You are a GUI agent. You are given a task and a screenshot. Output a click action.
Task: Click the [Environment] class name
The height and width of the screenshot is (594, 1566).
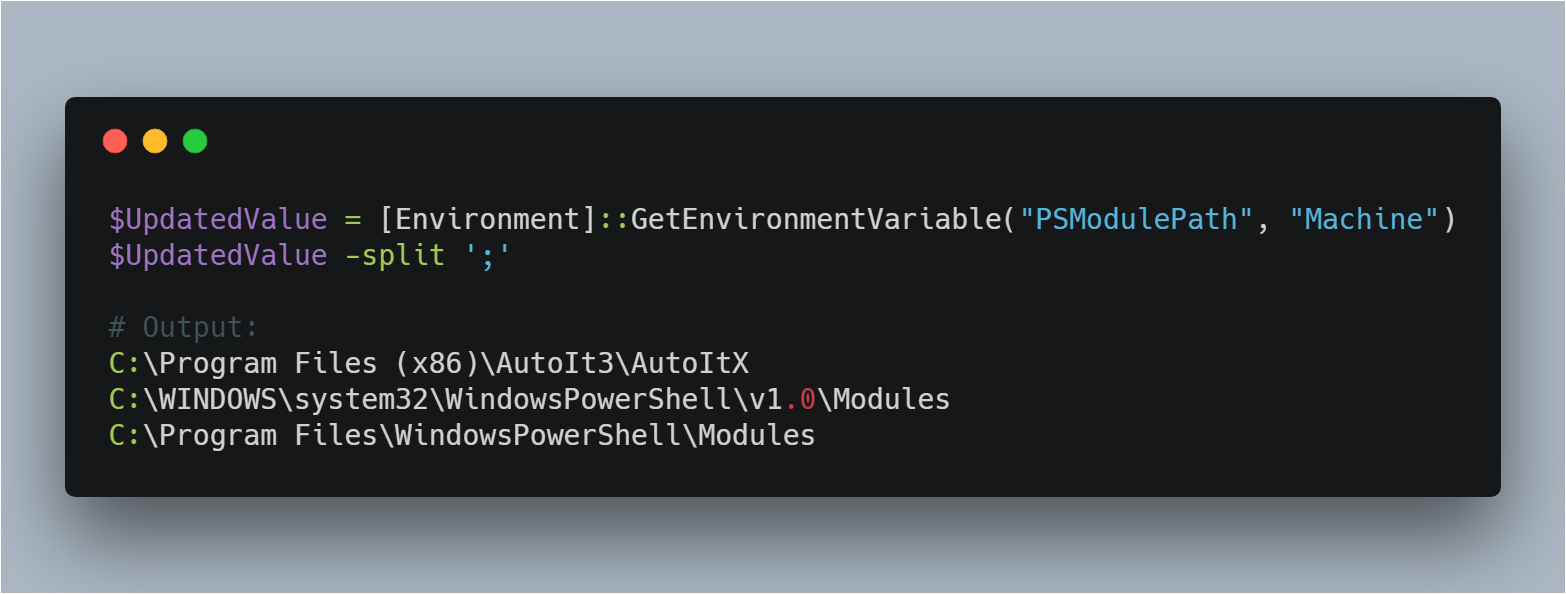pos(488,219)
